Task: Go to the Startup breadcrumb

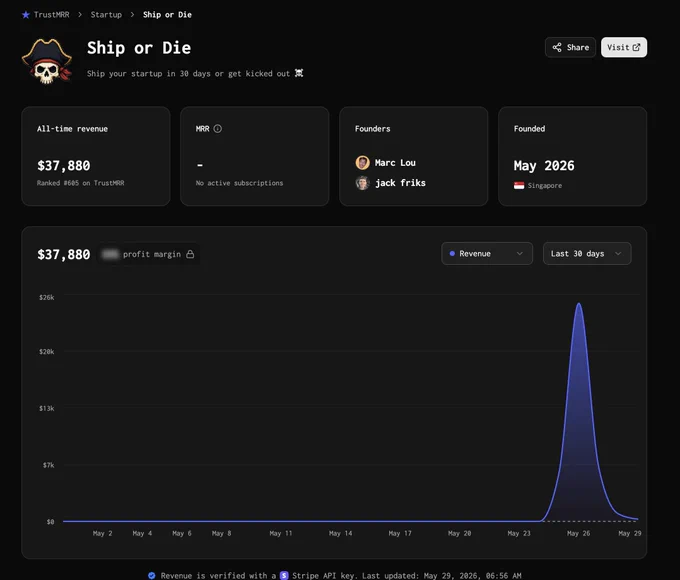Action: pos(106,15)
